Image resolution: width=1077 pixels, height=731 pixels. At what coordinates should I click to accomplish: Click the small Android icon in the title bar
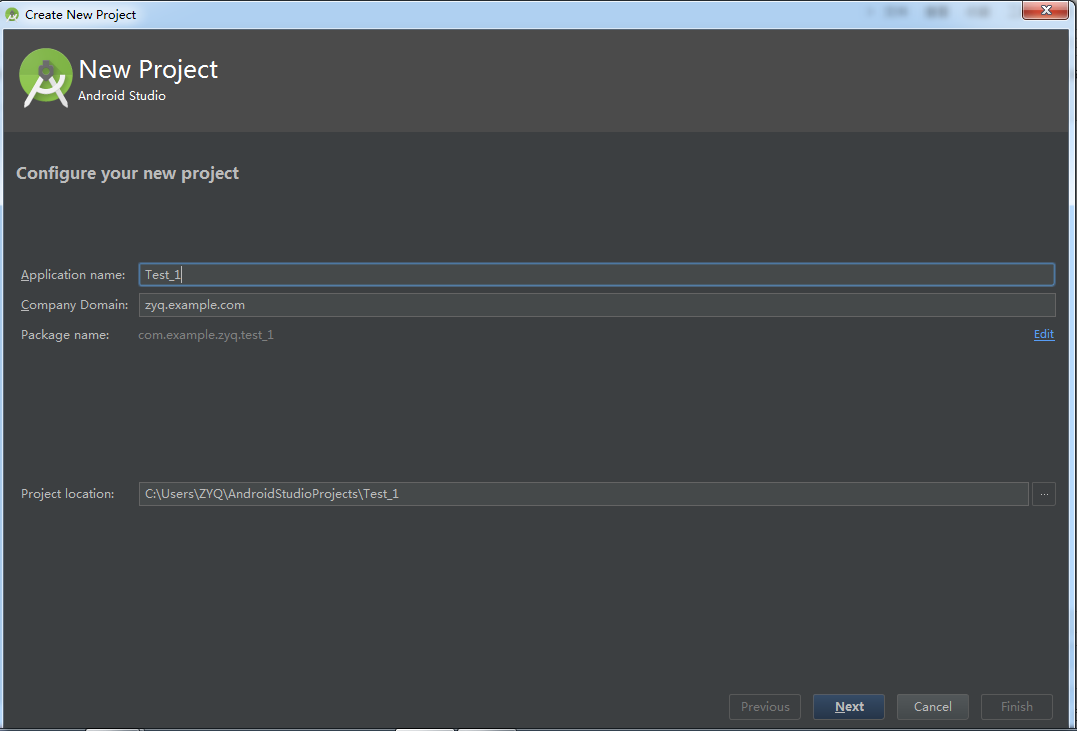(x=12, y=15)
